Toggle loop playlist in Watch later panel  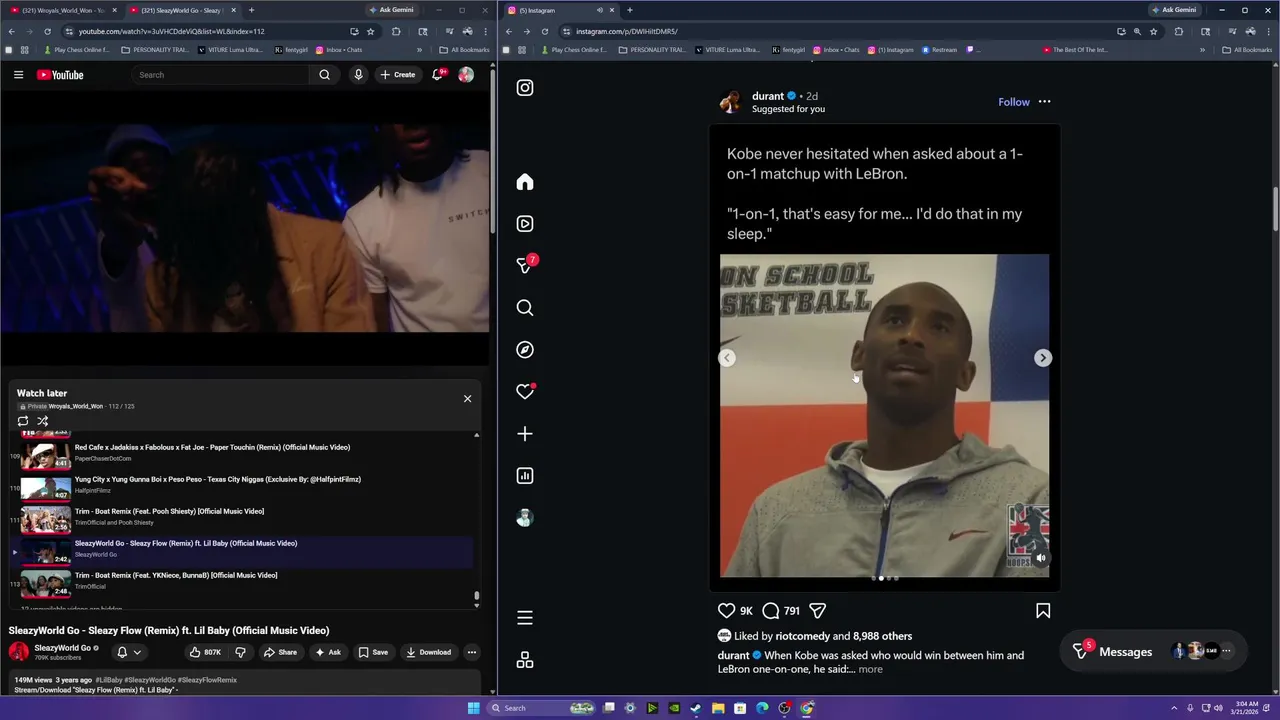(x=23, y=421)
